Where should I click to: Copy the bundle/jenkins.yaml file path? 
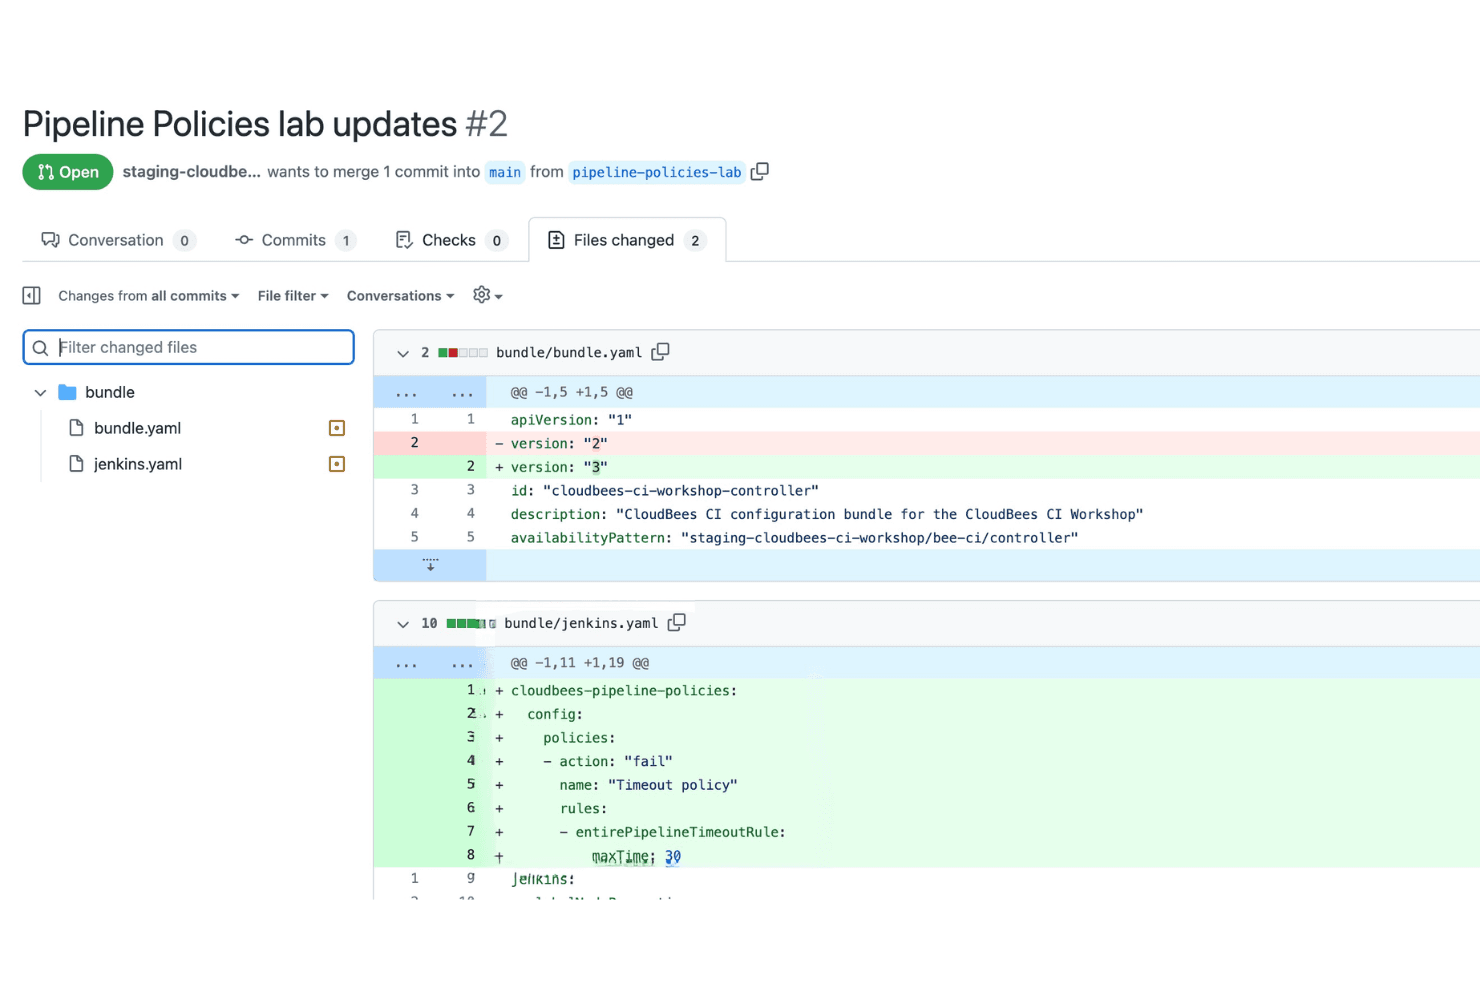[677, 622]
